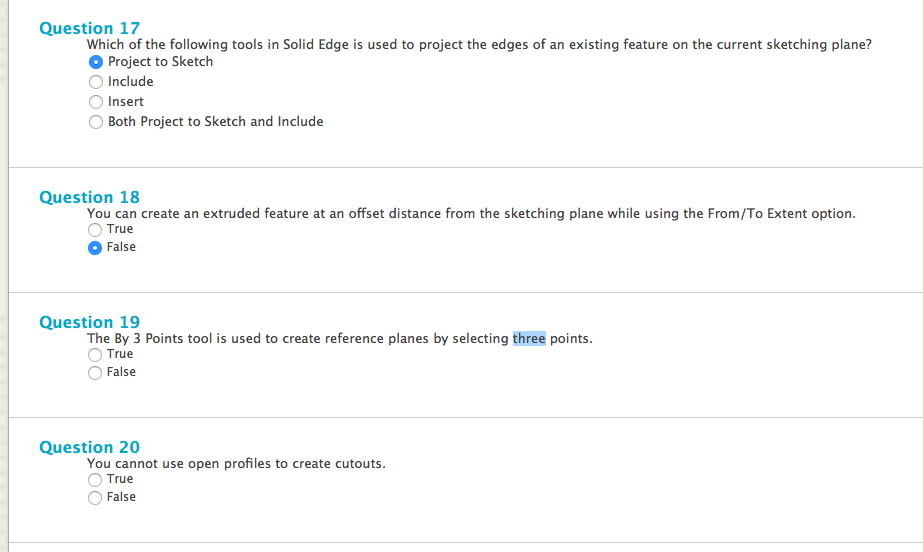
Task: Answer False for Question 20
Action: pyautogui.click(x=95, y=497)
